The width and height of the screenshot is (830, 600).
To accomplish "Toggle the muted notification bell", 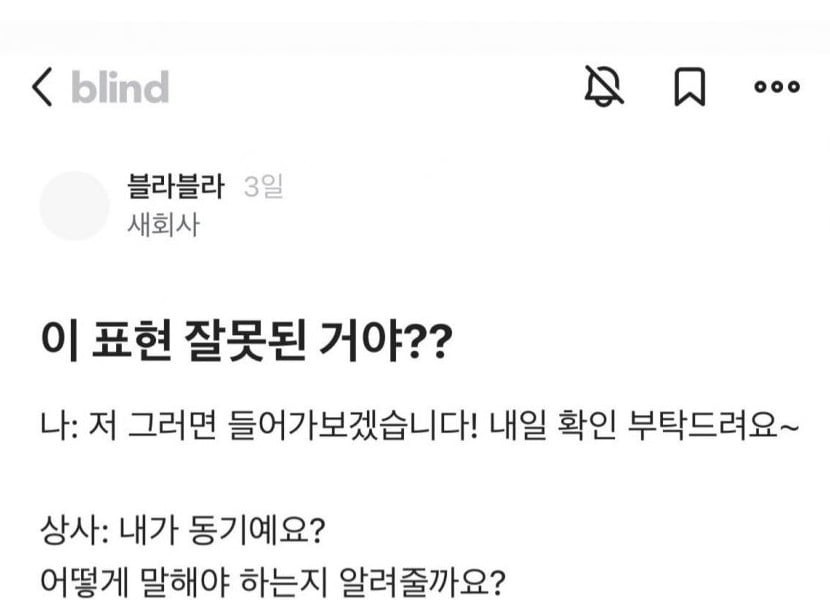I will click(x=604, y=88).
